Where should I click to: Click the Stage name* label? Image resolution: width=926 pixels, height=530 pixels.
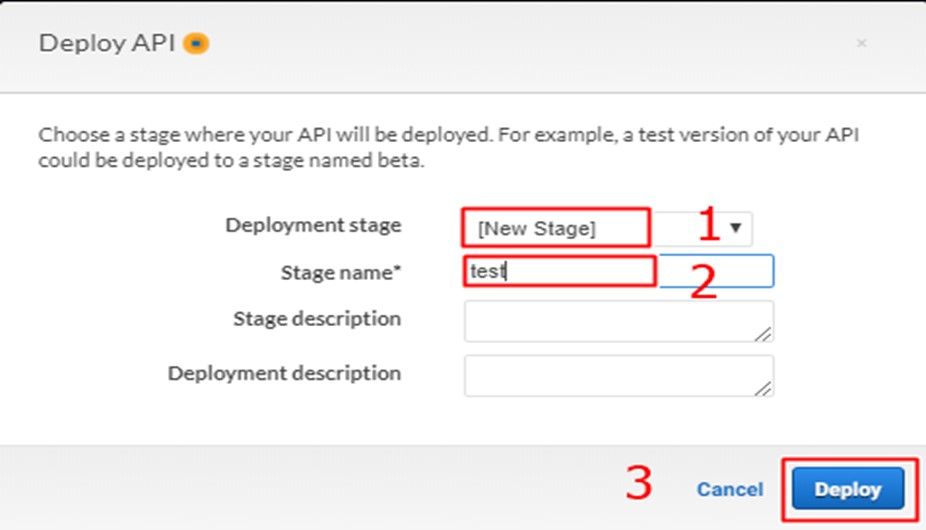pos(341,271)
